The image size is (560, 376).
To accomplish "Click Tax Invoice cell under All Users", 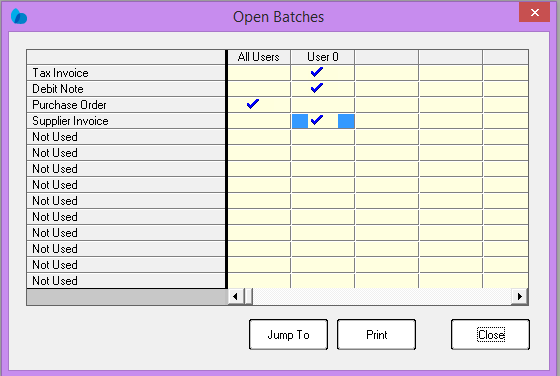I will (x=259, y=73).
